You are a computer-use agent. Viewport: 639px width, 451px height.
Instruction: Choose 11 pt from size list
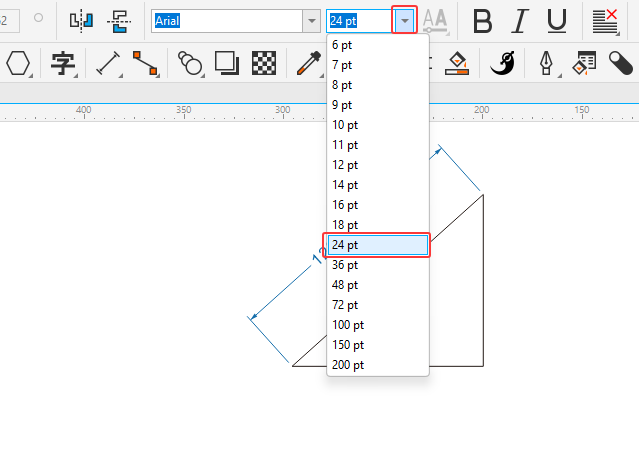pyautogui.click(x=378, y=145)
